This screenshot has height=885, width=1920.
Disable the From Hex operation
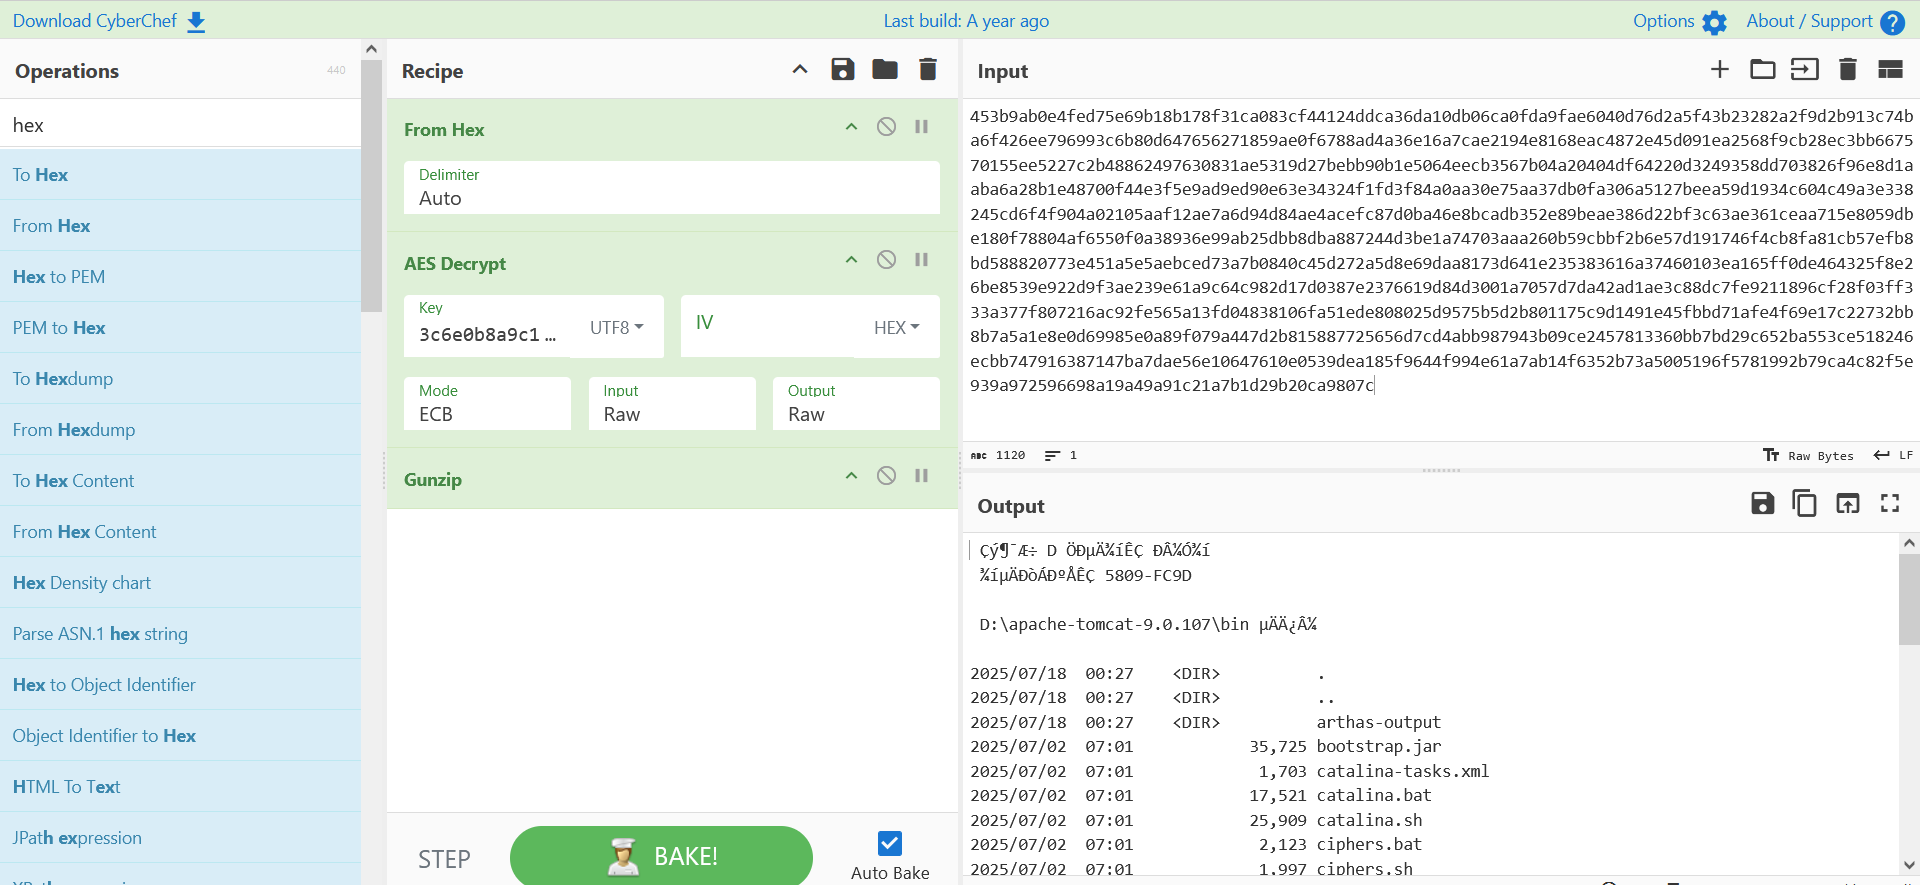[886, 126]
